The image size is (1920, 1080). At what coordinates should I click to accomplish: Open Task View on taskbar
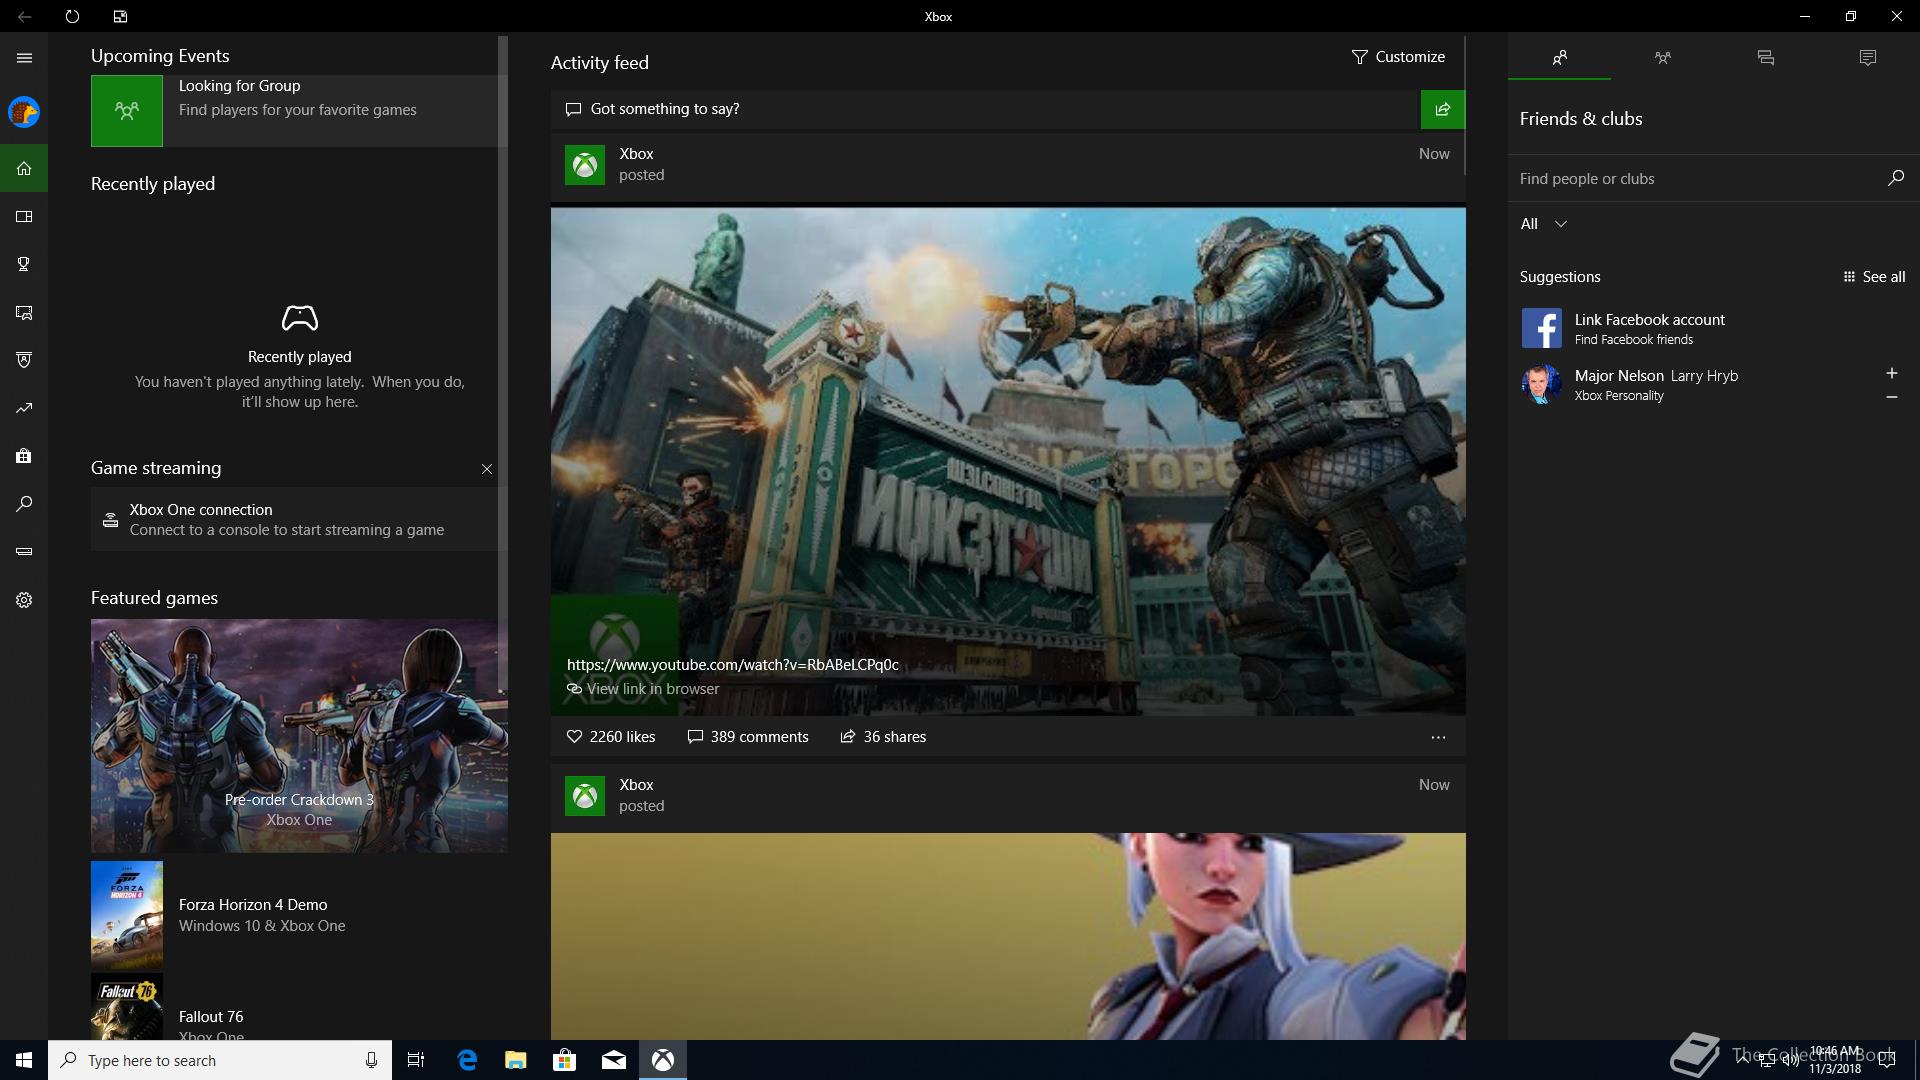tap(416, 1060)
